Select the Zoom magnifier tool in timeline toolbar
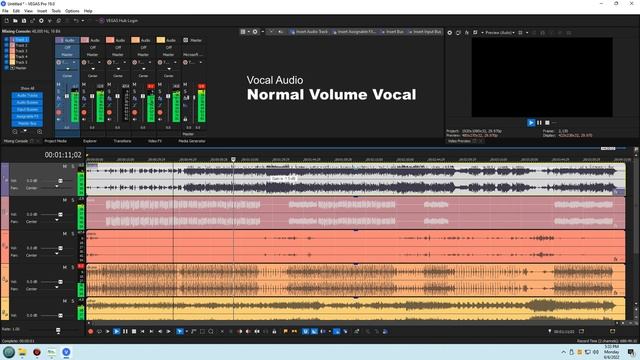The image size is (640, 360). point(211,331)
